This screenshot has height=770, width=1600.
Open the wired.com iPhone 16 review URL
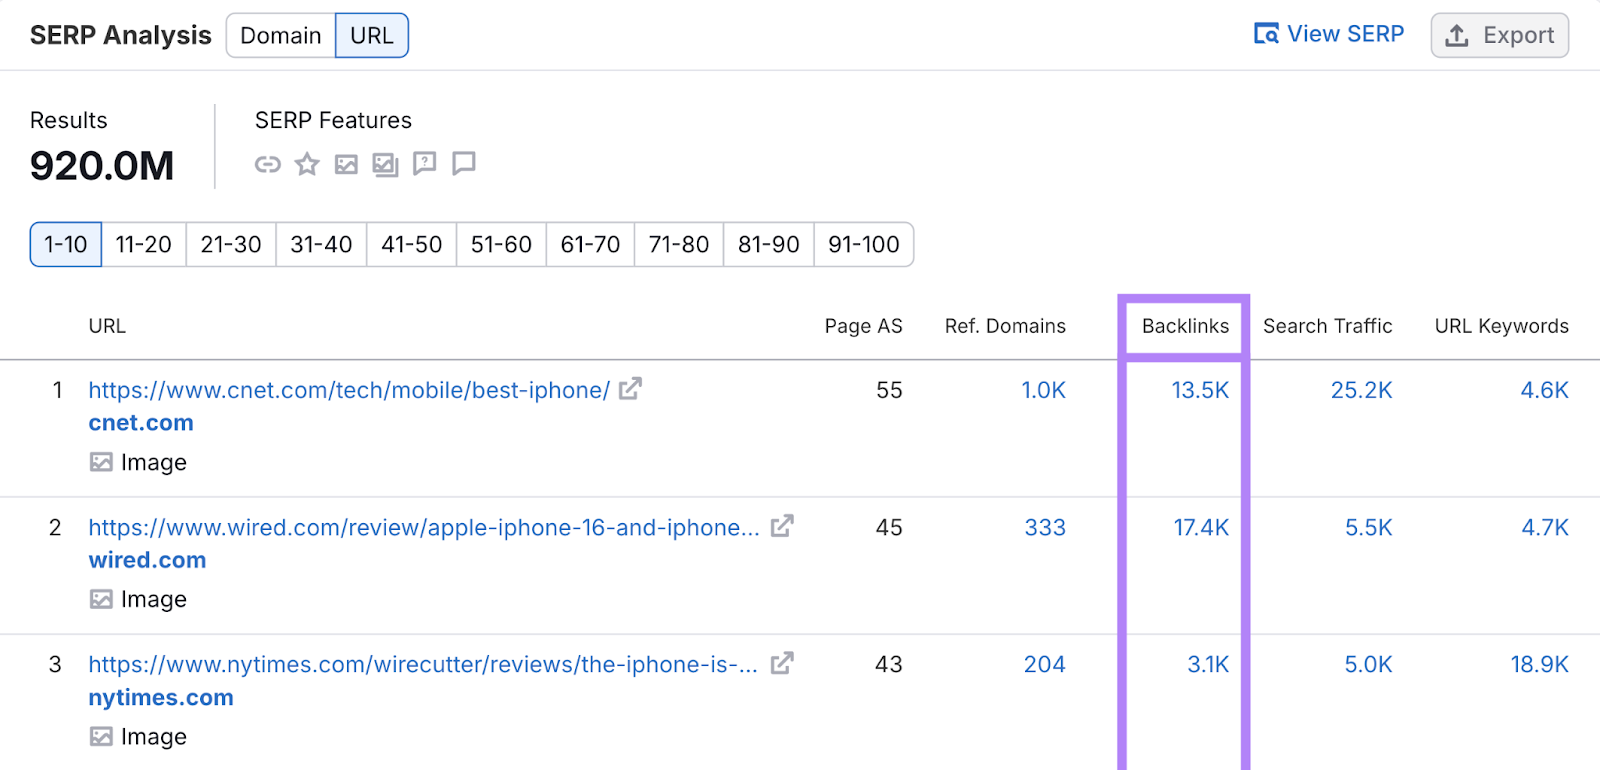pos(424,527)
